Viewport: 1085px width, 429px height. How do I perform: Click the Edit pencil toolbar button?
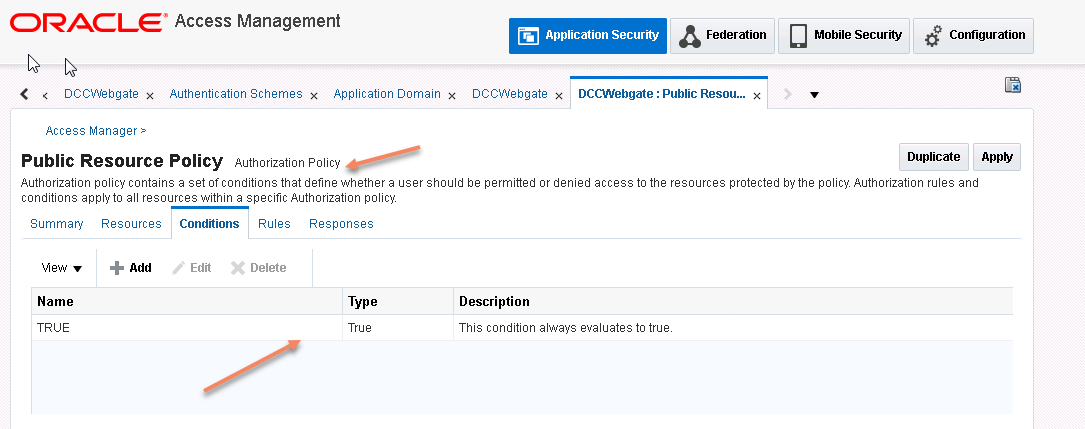pos(192,268)
